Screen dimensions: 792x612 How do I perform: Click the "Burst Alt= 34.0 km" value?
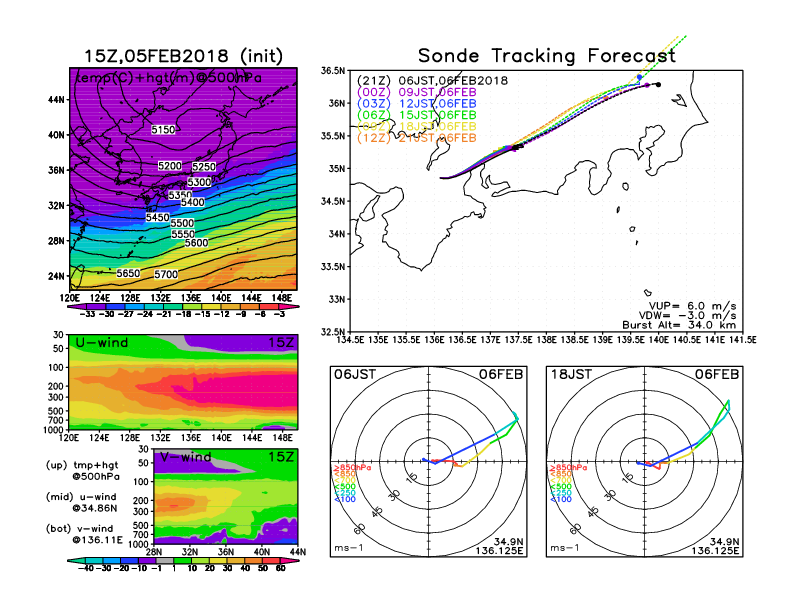679,325
